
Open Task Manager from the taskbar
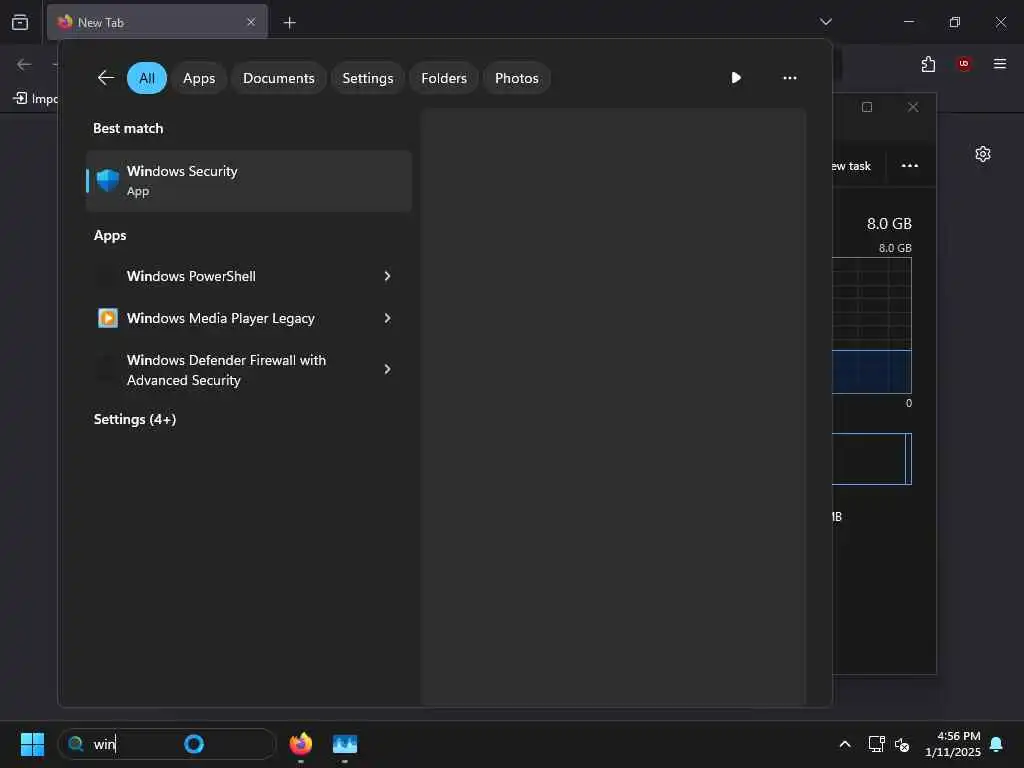(x=345, y=744)
